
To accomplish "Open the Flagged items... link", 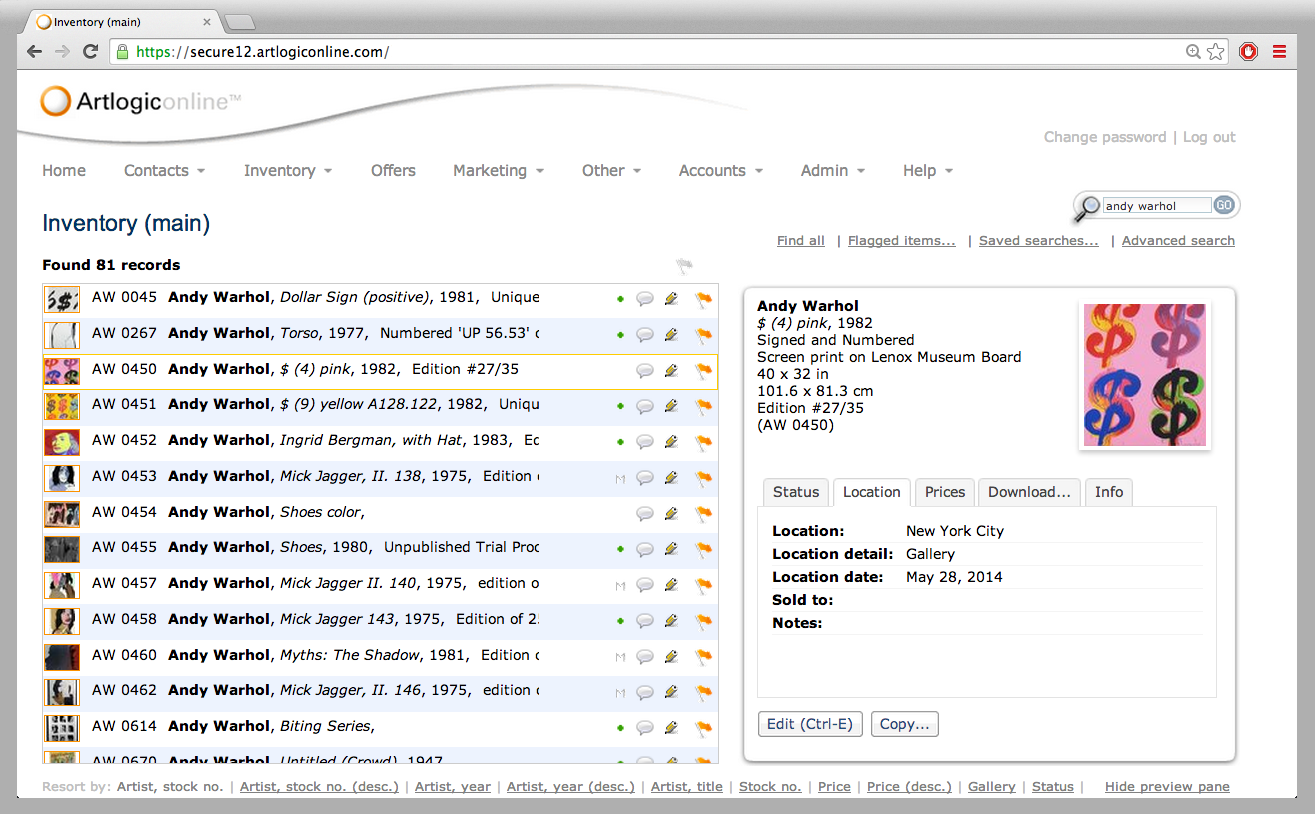I will pos(901,241).
